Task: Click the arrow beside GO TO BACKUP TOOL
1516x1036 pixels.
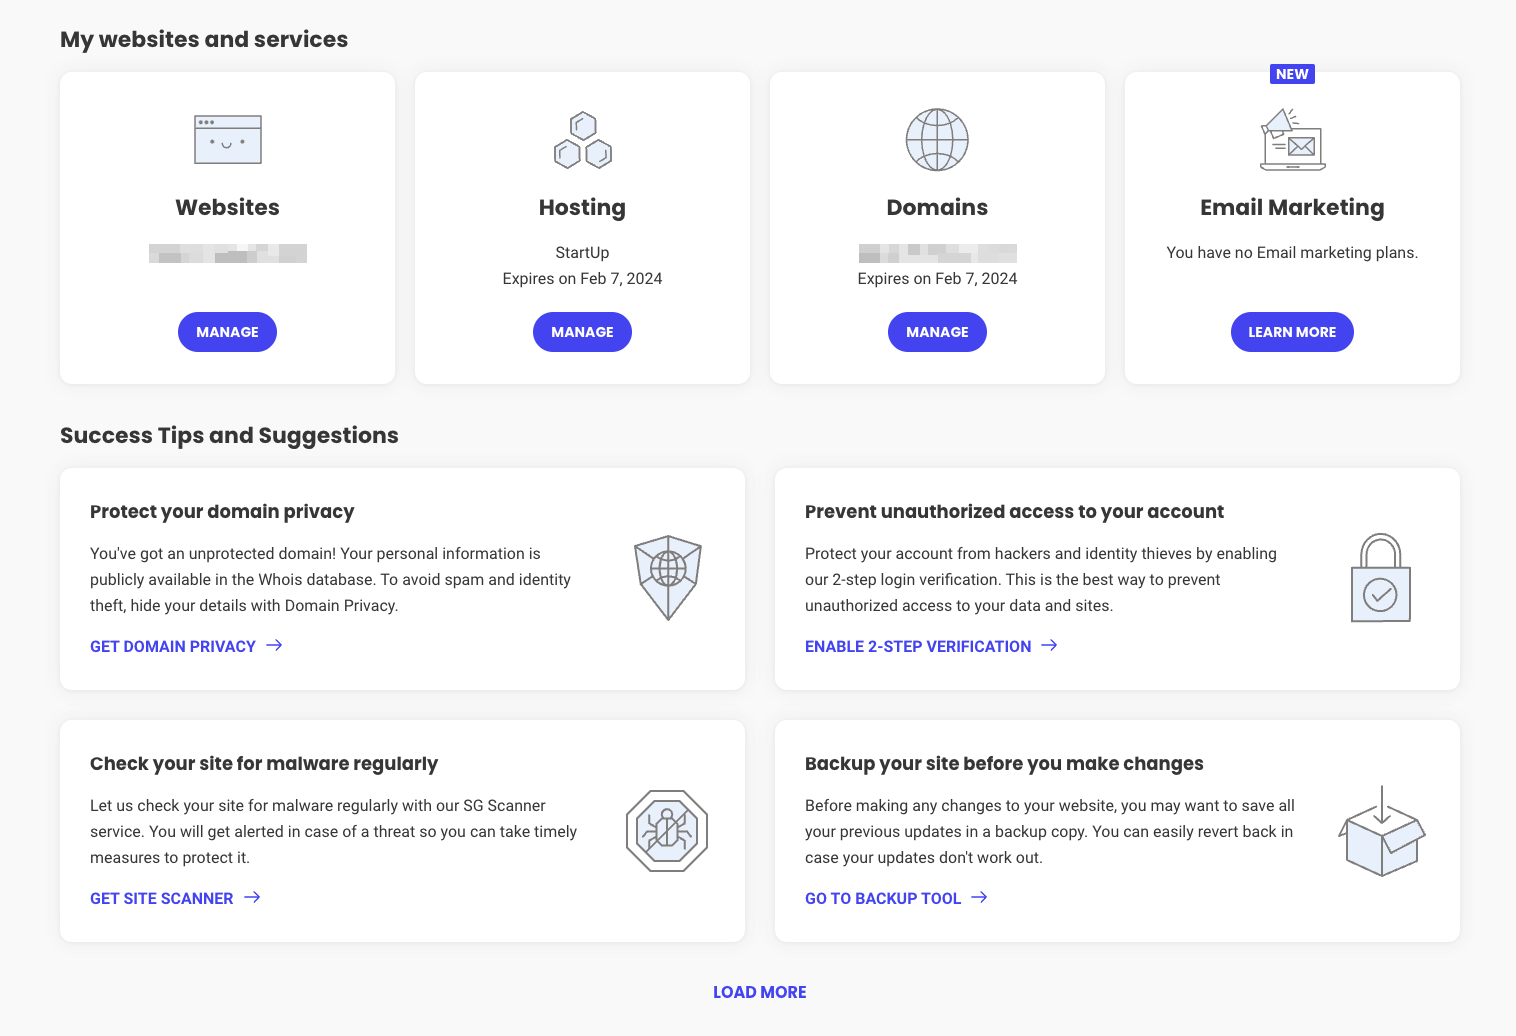Action: tap(980, 897)
